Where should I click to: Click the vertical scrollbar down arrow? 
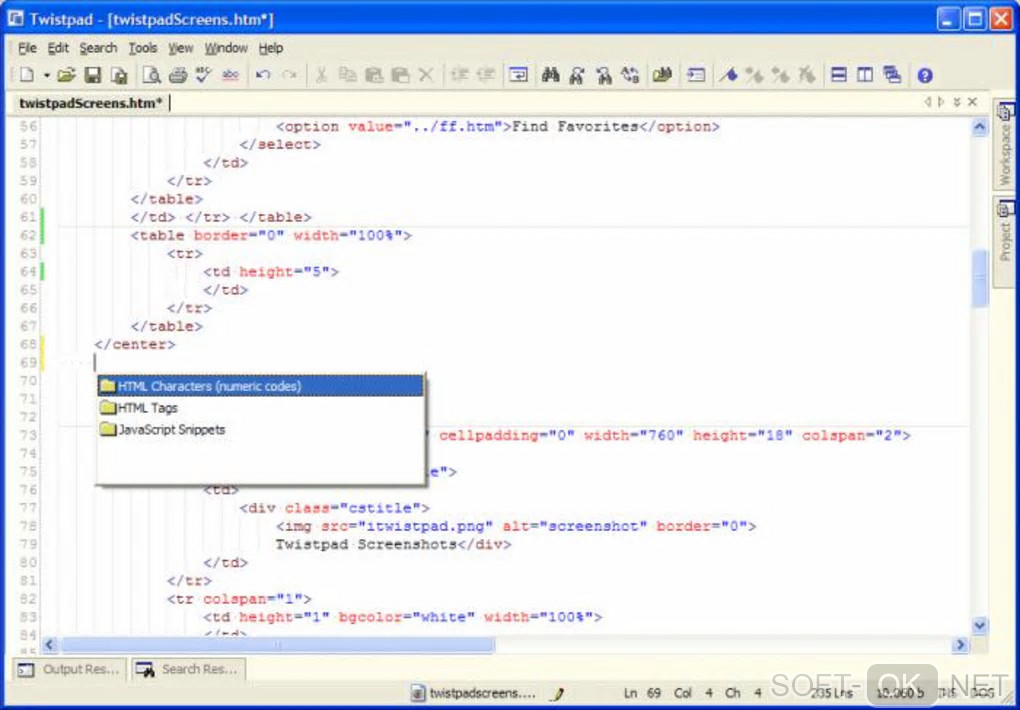point(980,626)
